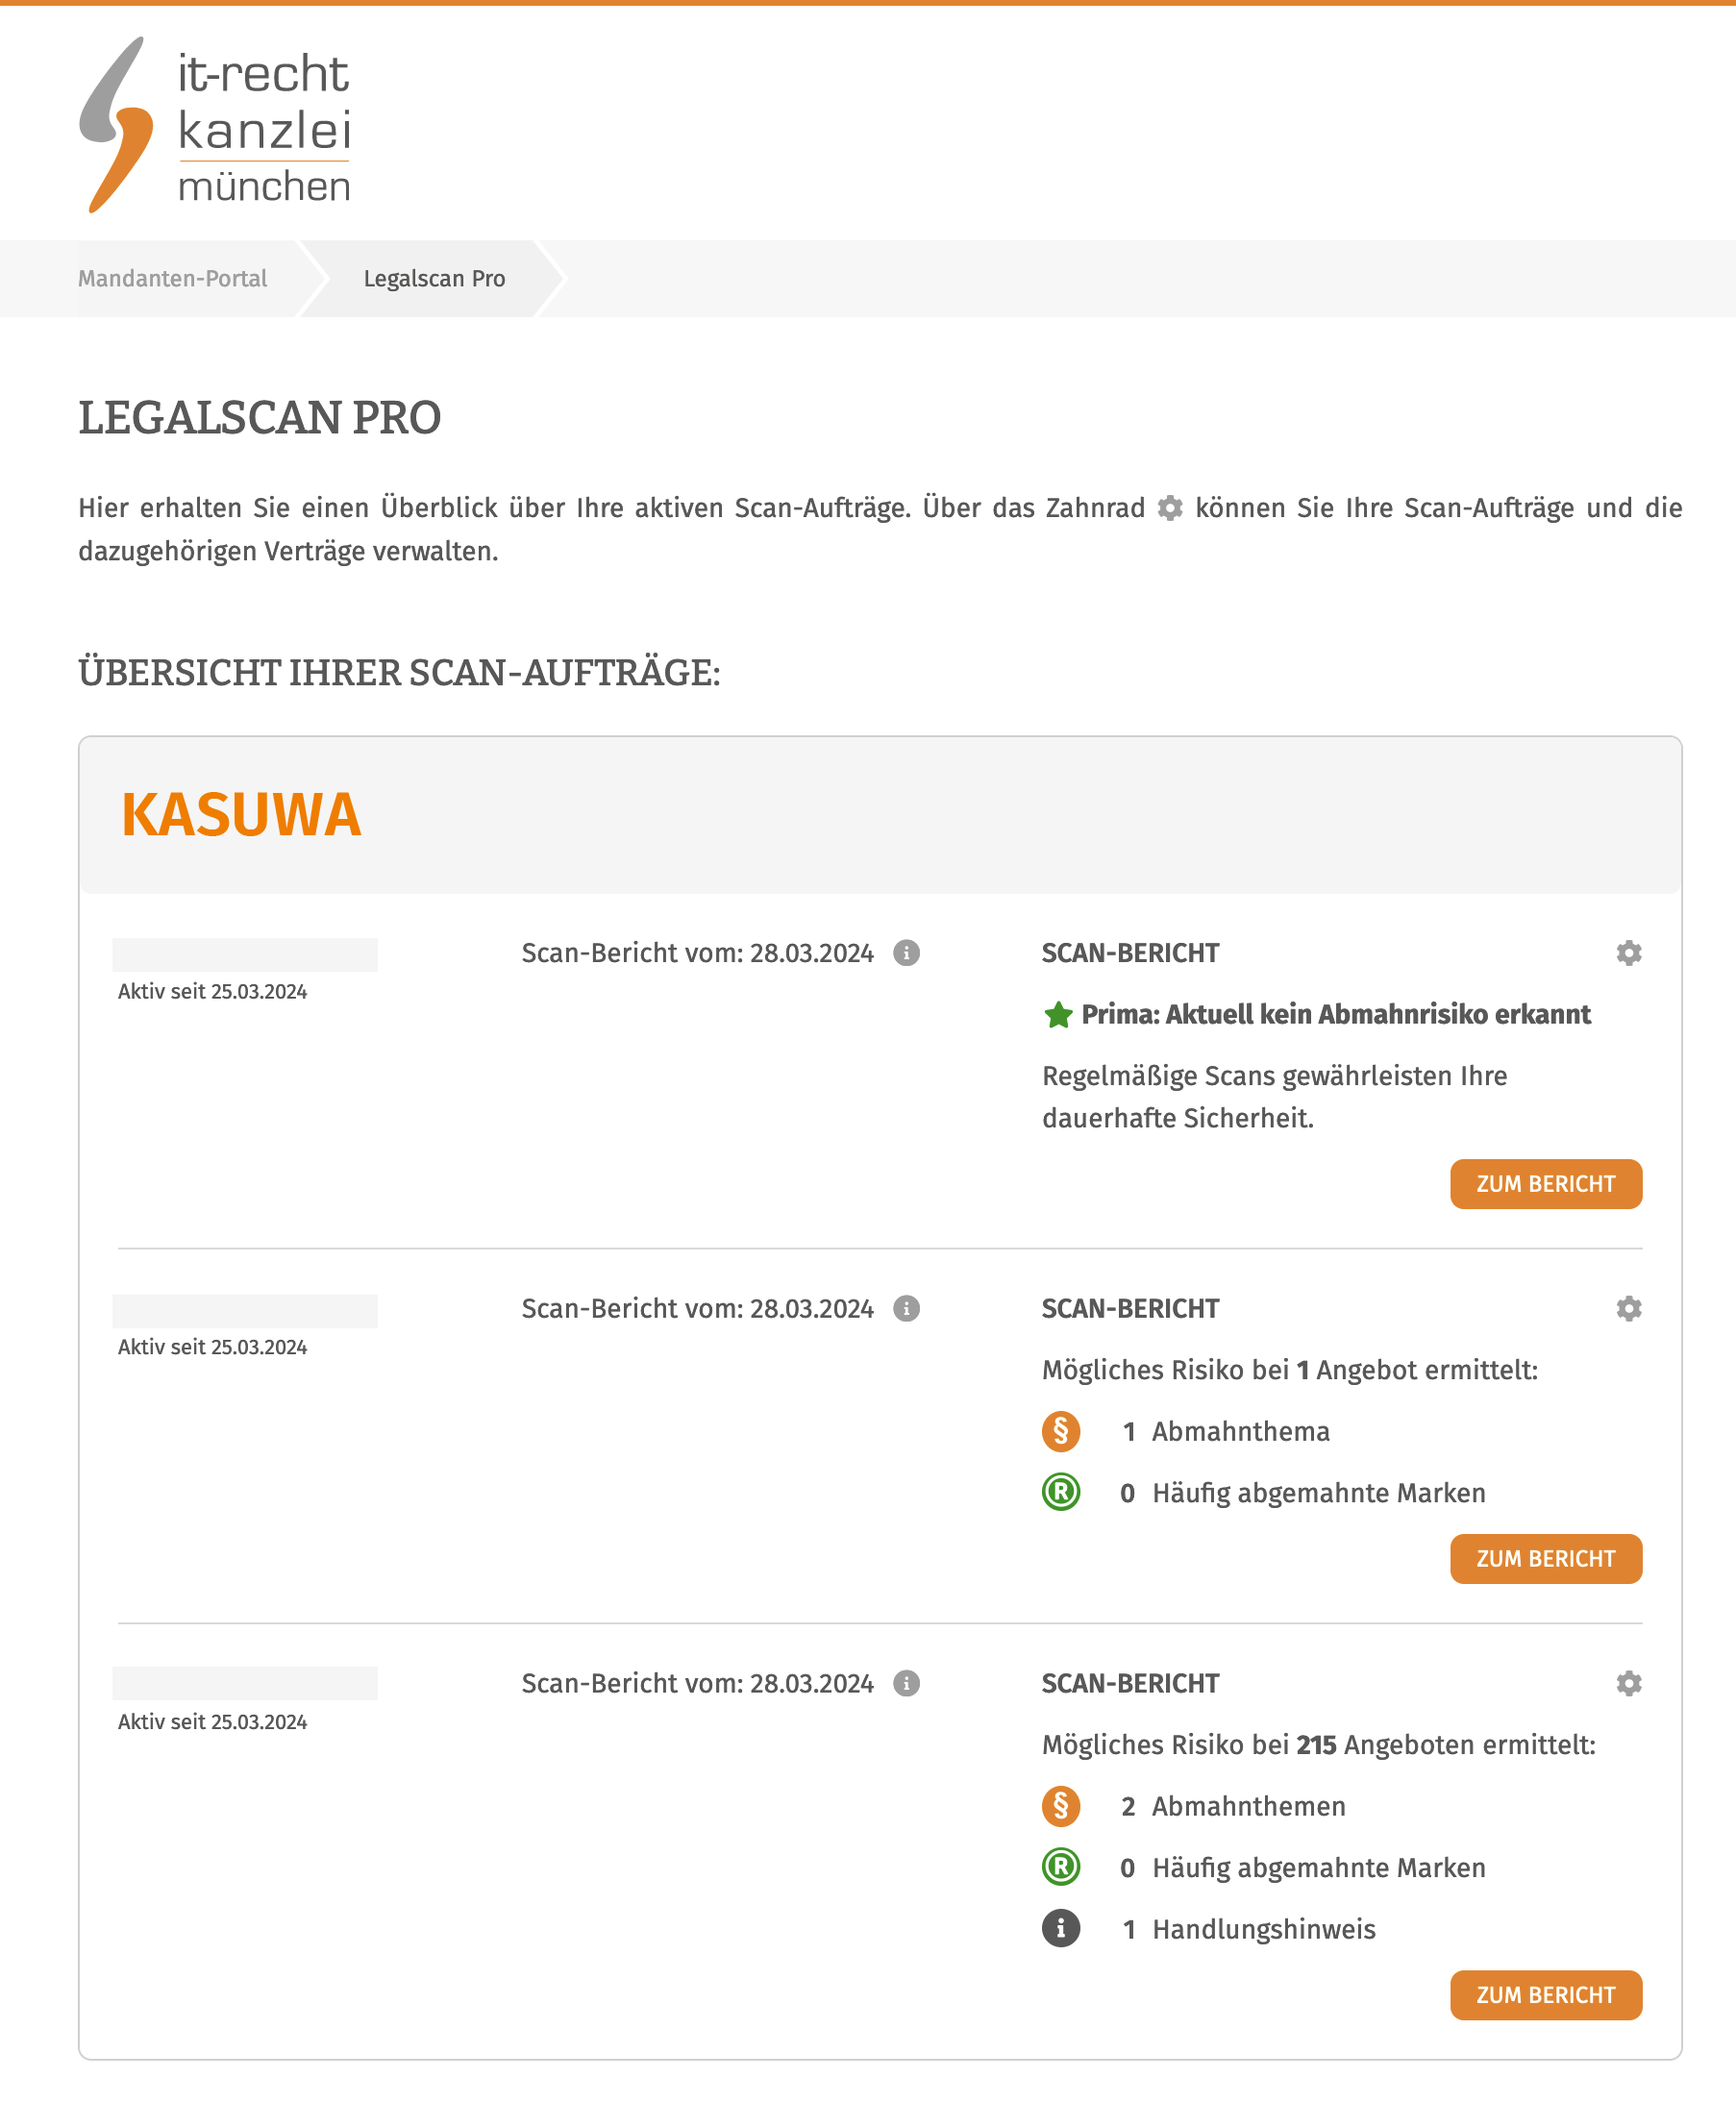Open settings gear for the first scan order
Image resolution: width=1736 pixels, height=2103 pixels.
[x=1628, y=953]
